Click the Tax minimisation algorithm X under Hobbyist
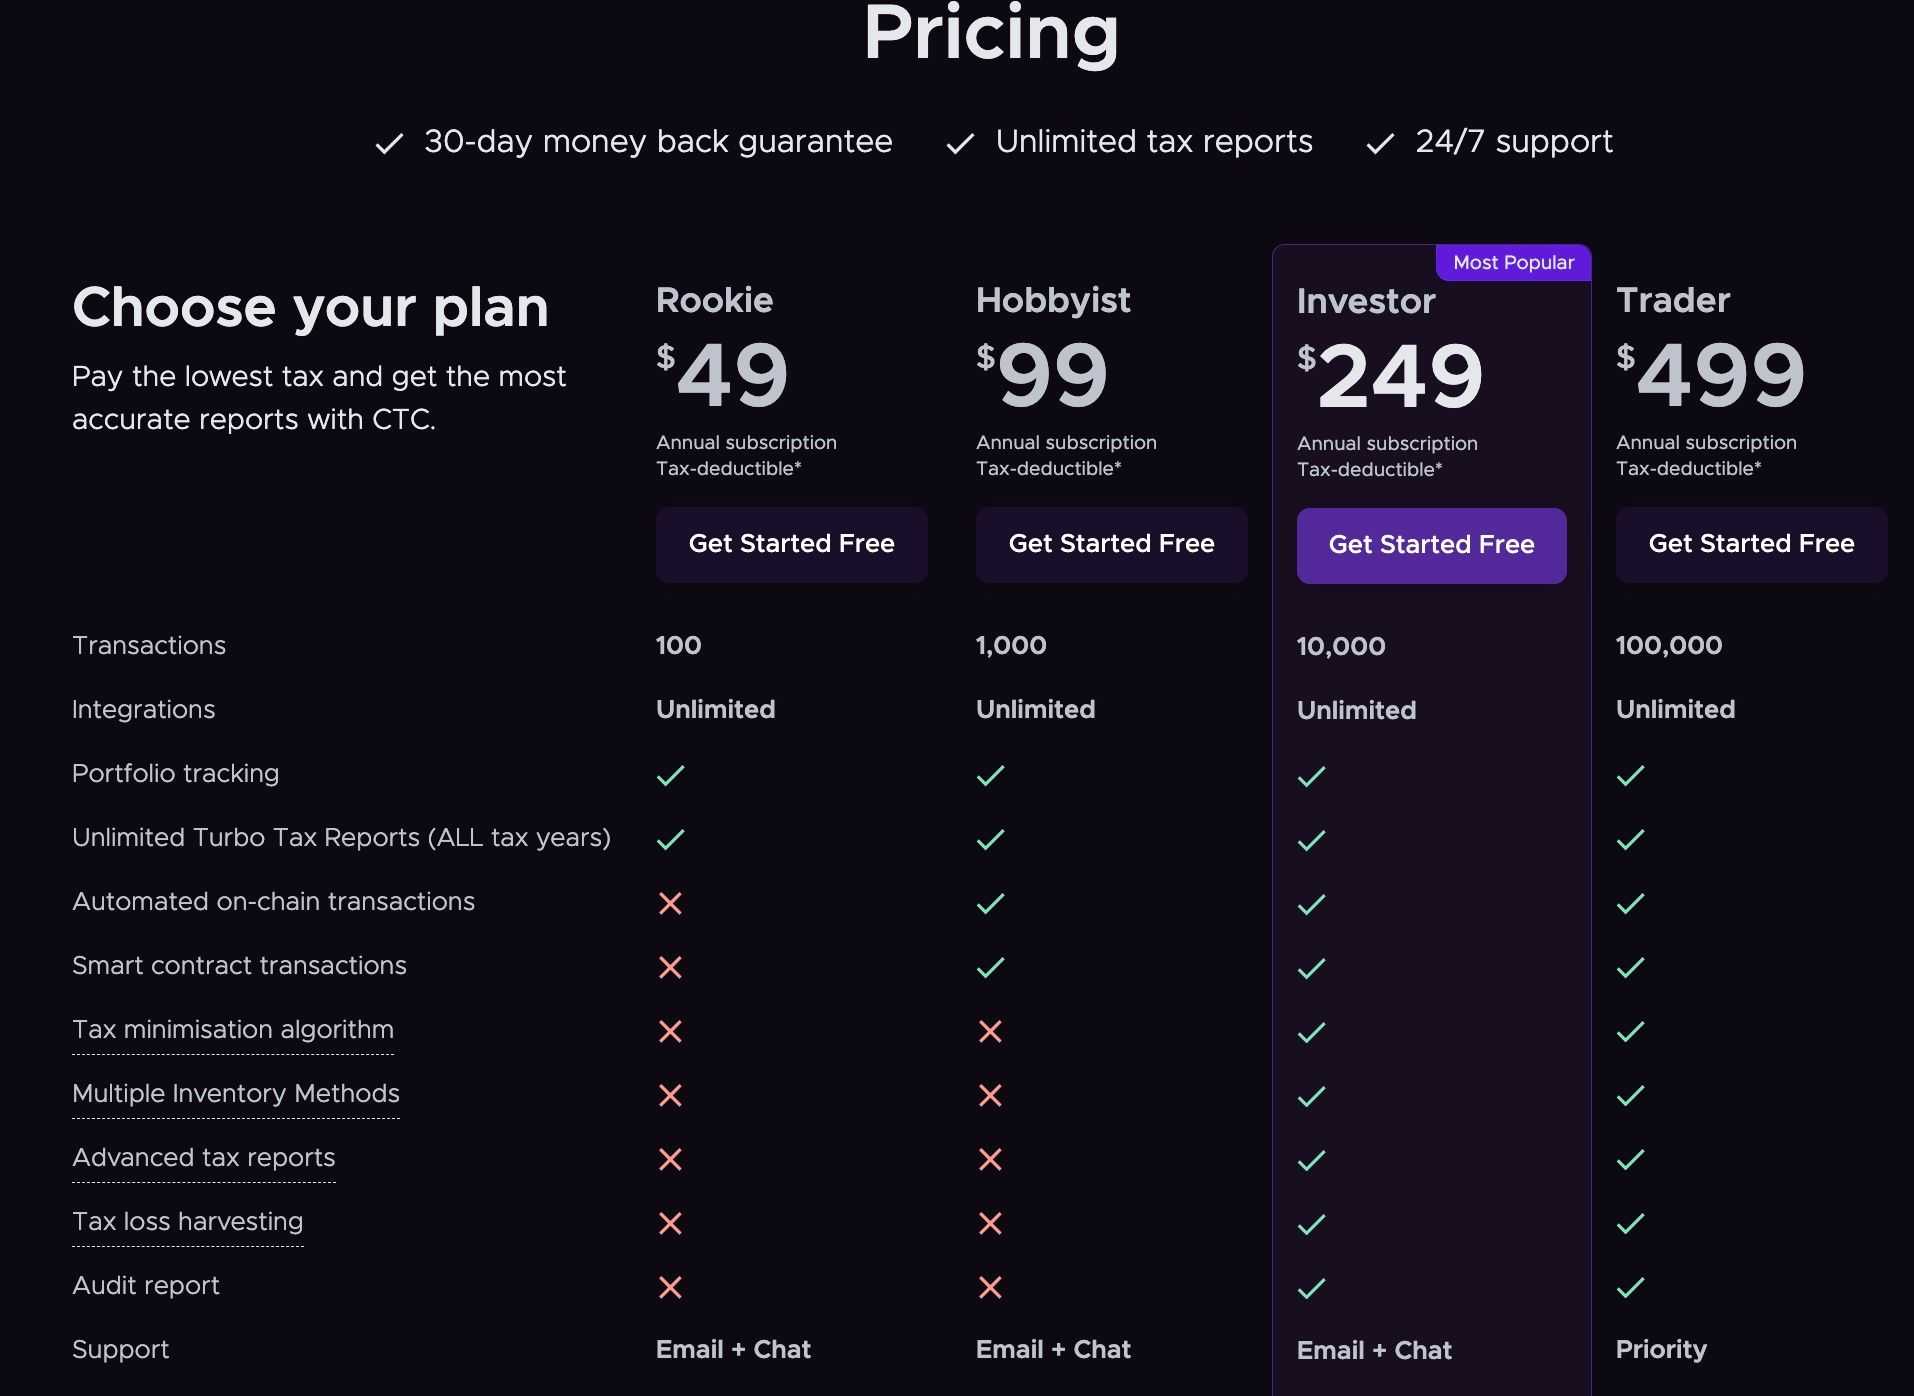 click(991, 1031)
